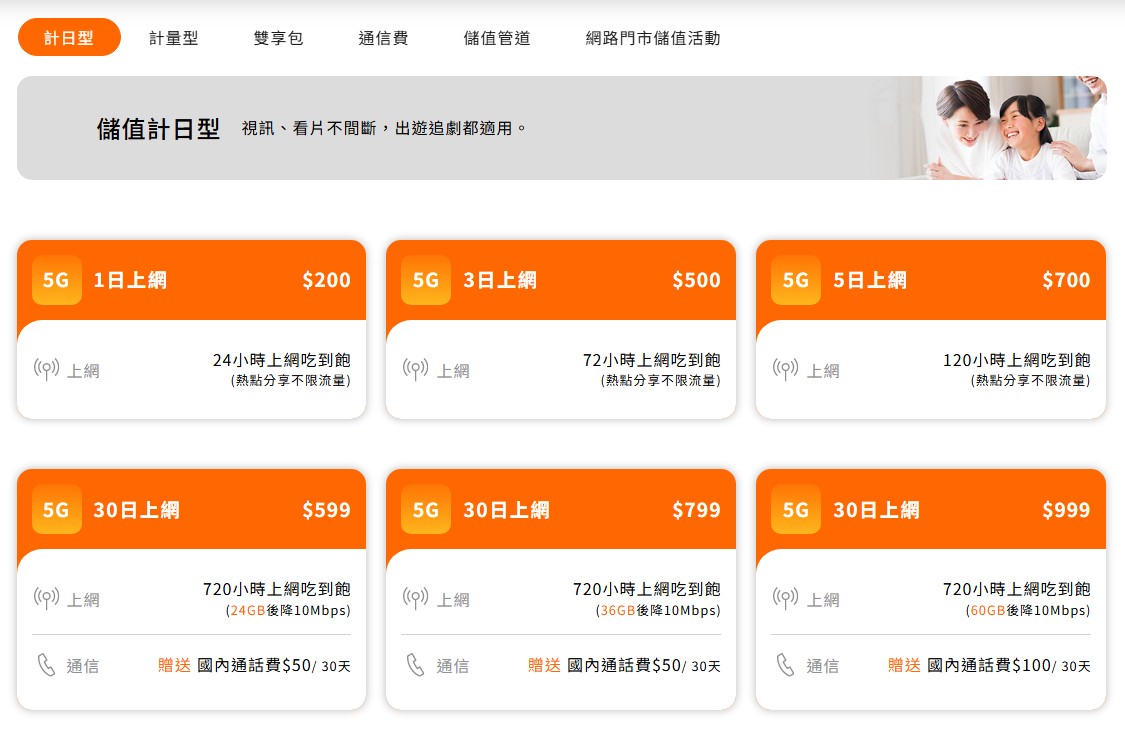Open the 雙享包 tab
Viewport: 1125px width, 734px height.
pyautogui.click(x=278, y=37)
